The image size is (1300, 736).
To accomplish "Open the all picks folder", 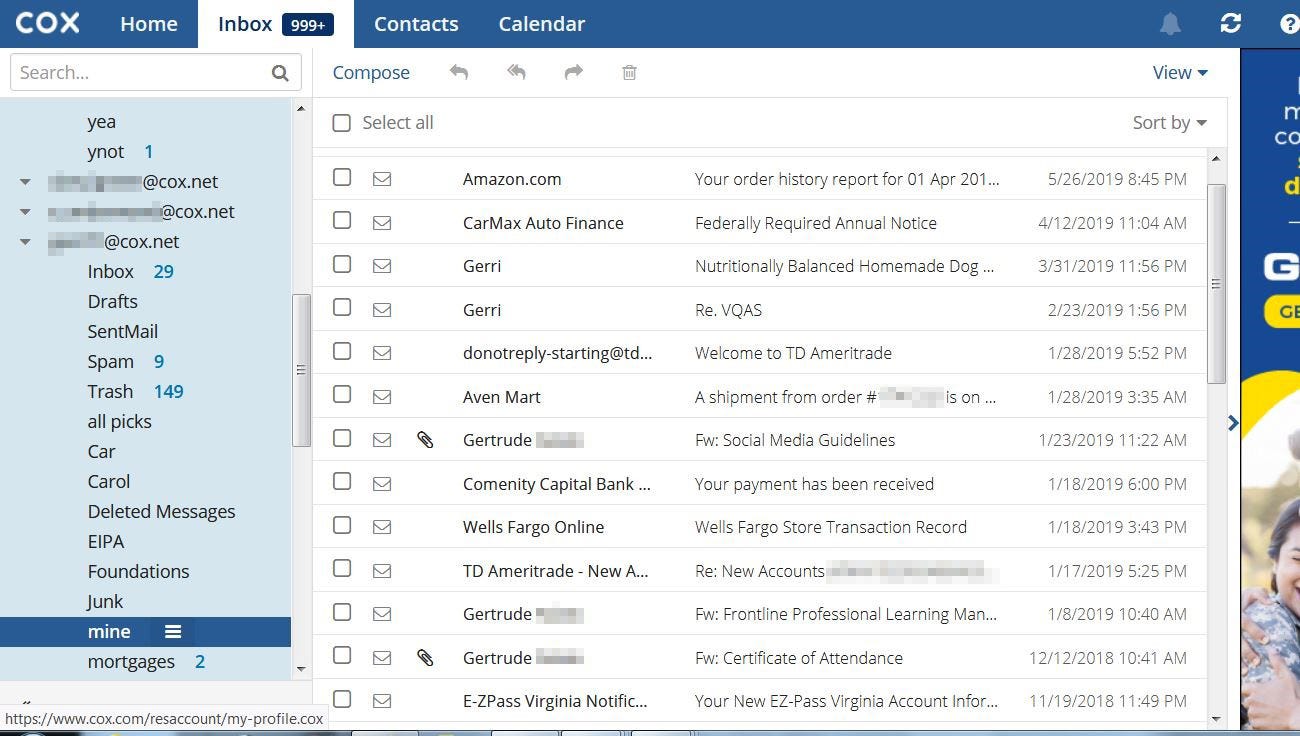I will pyautogui.click(x=119, y=421).
